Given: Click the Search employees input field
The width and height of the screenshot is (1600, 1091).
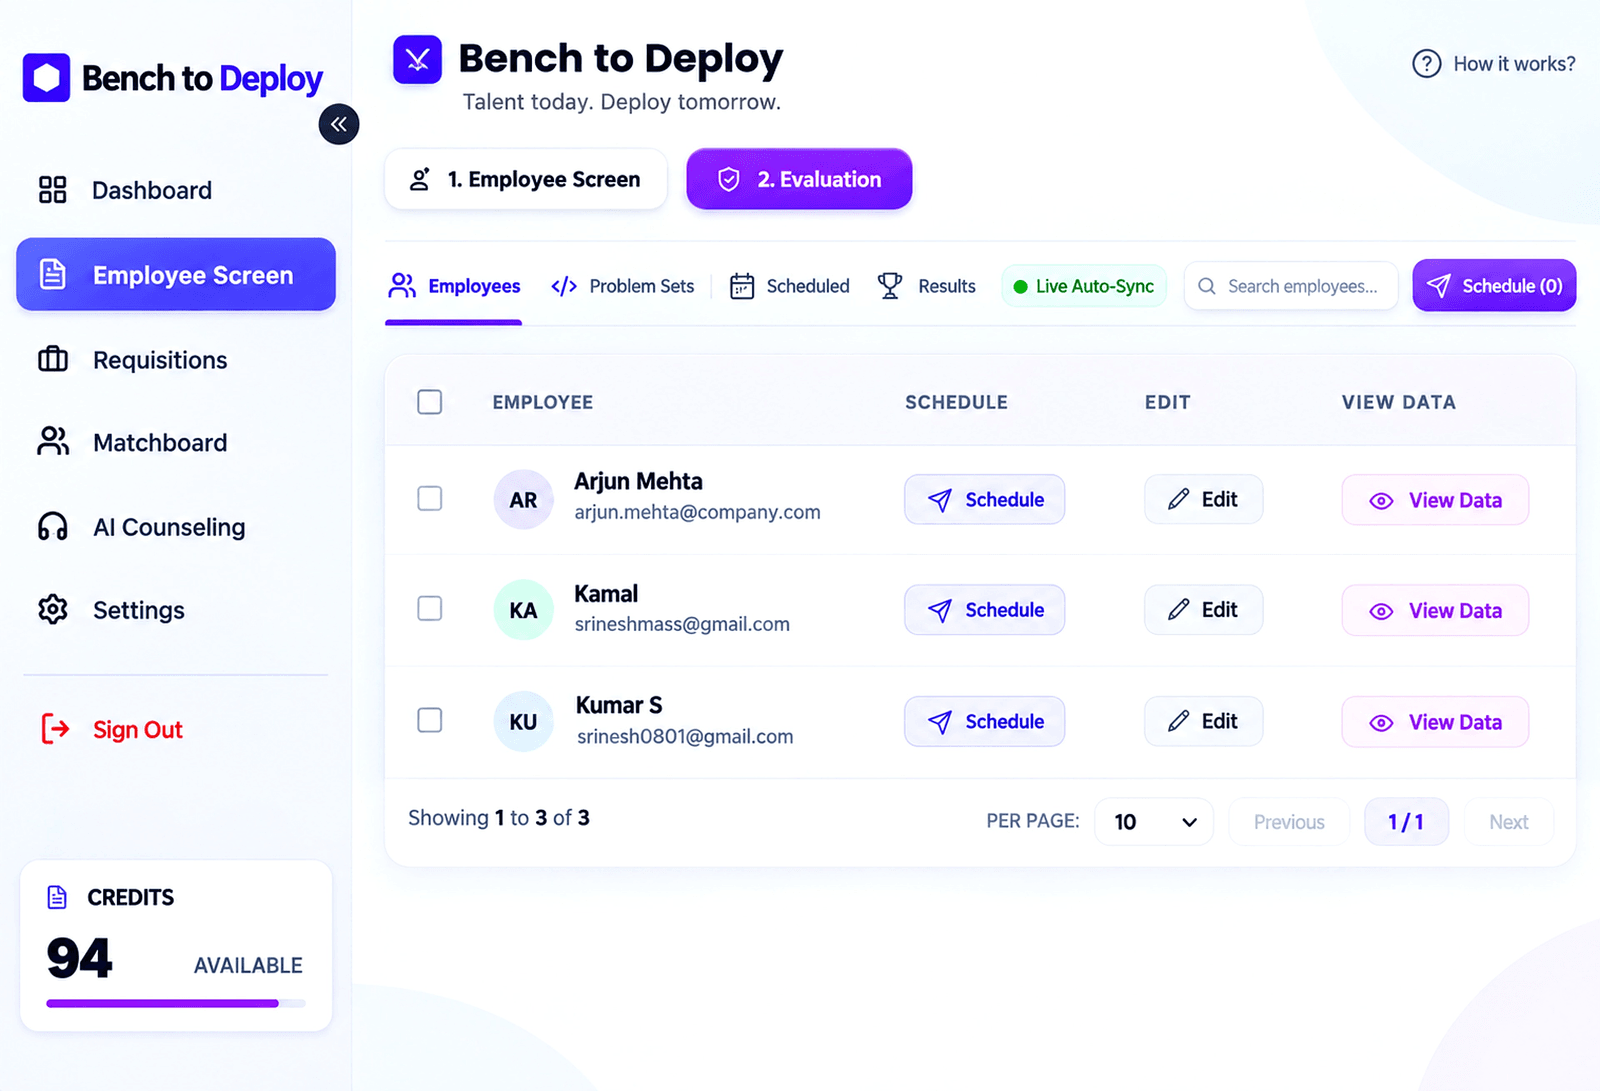Looking at the screenshot, I should pos(1291,286).
